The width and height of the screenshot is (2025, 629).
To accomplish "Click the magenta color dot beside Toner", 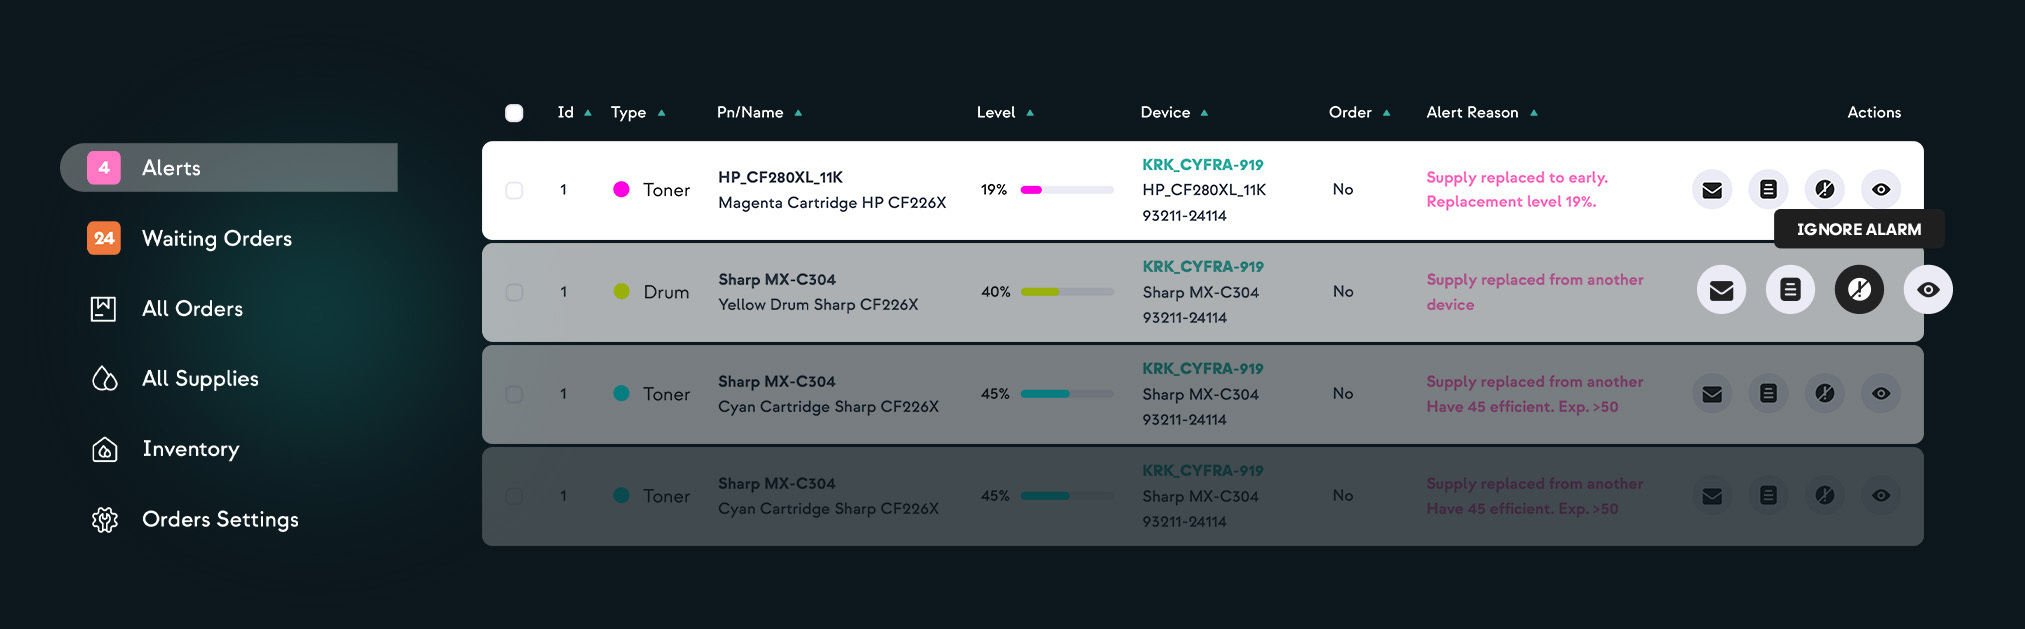I will point(621,189).
